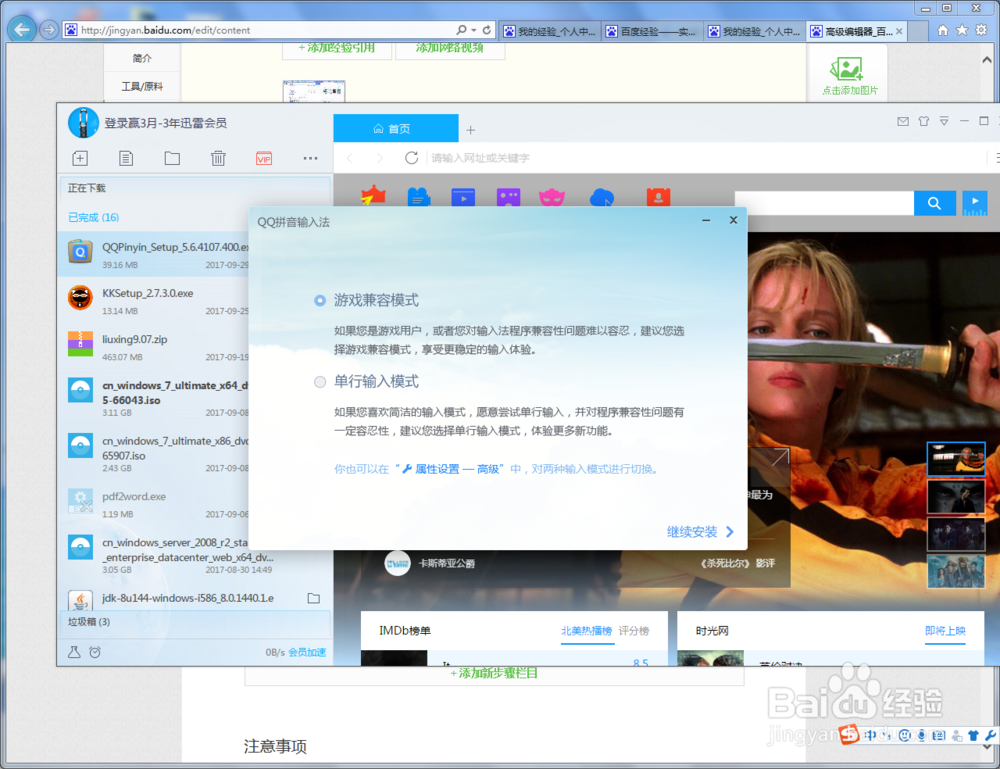Screen dimensions: 1000x769
Task: Click the Sogou input method S logo
Action: point(849,735)
